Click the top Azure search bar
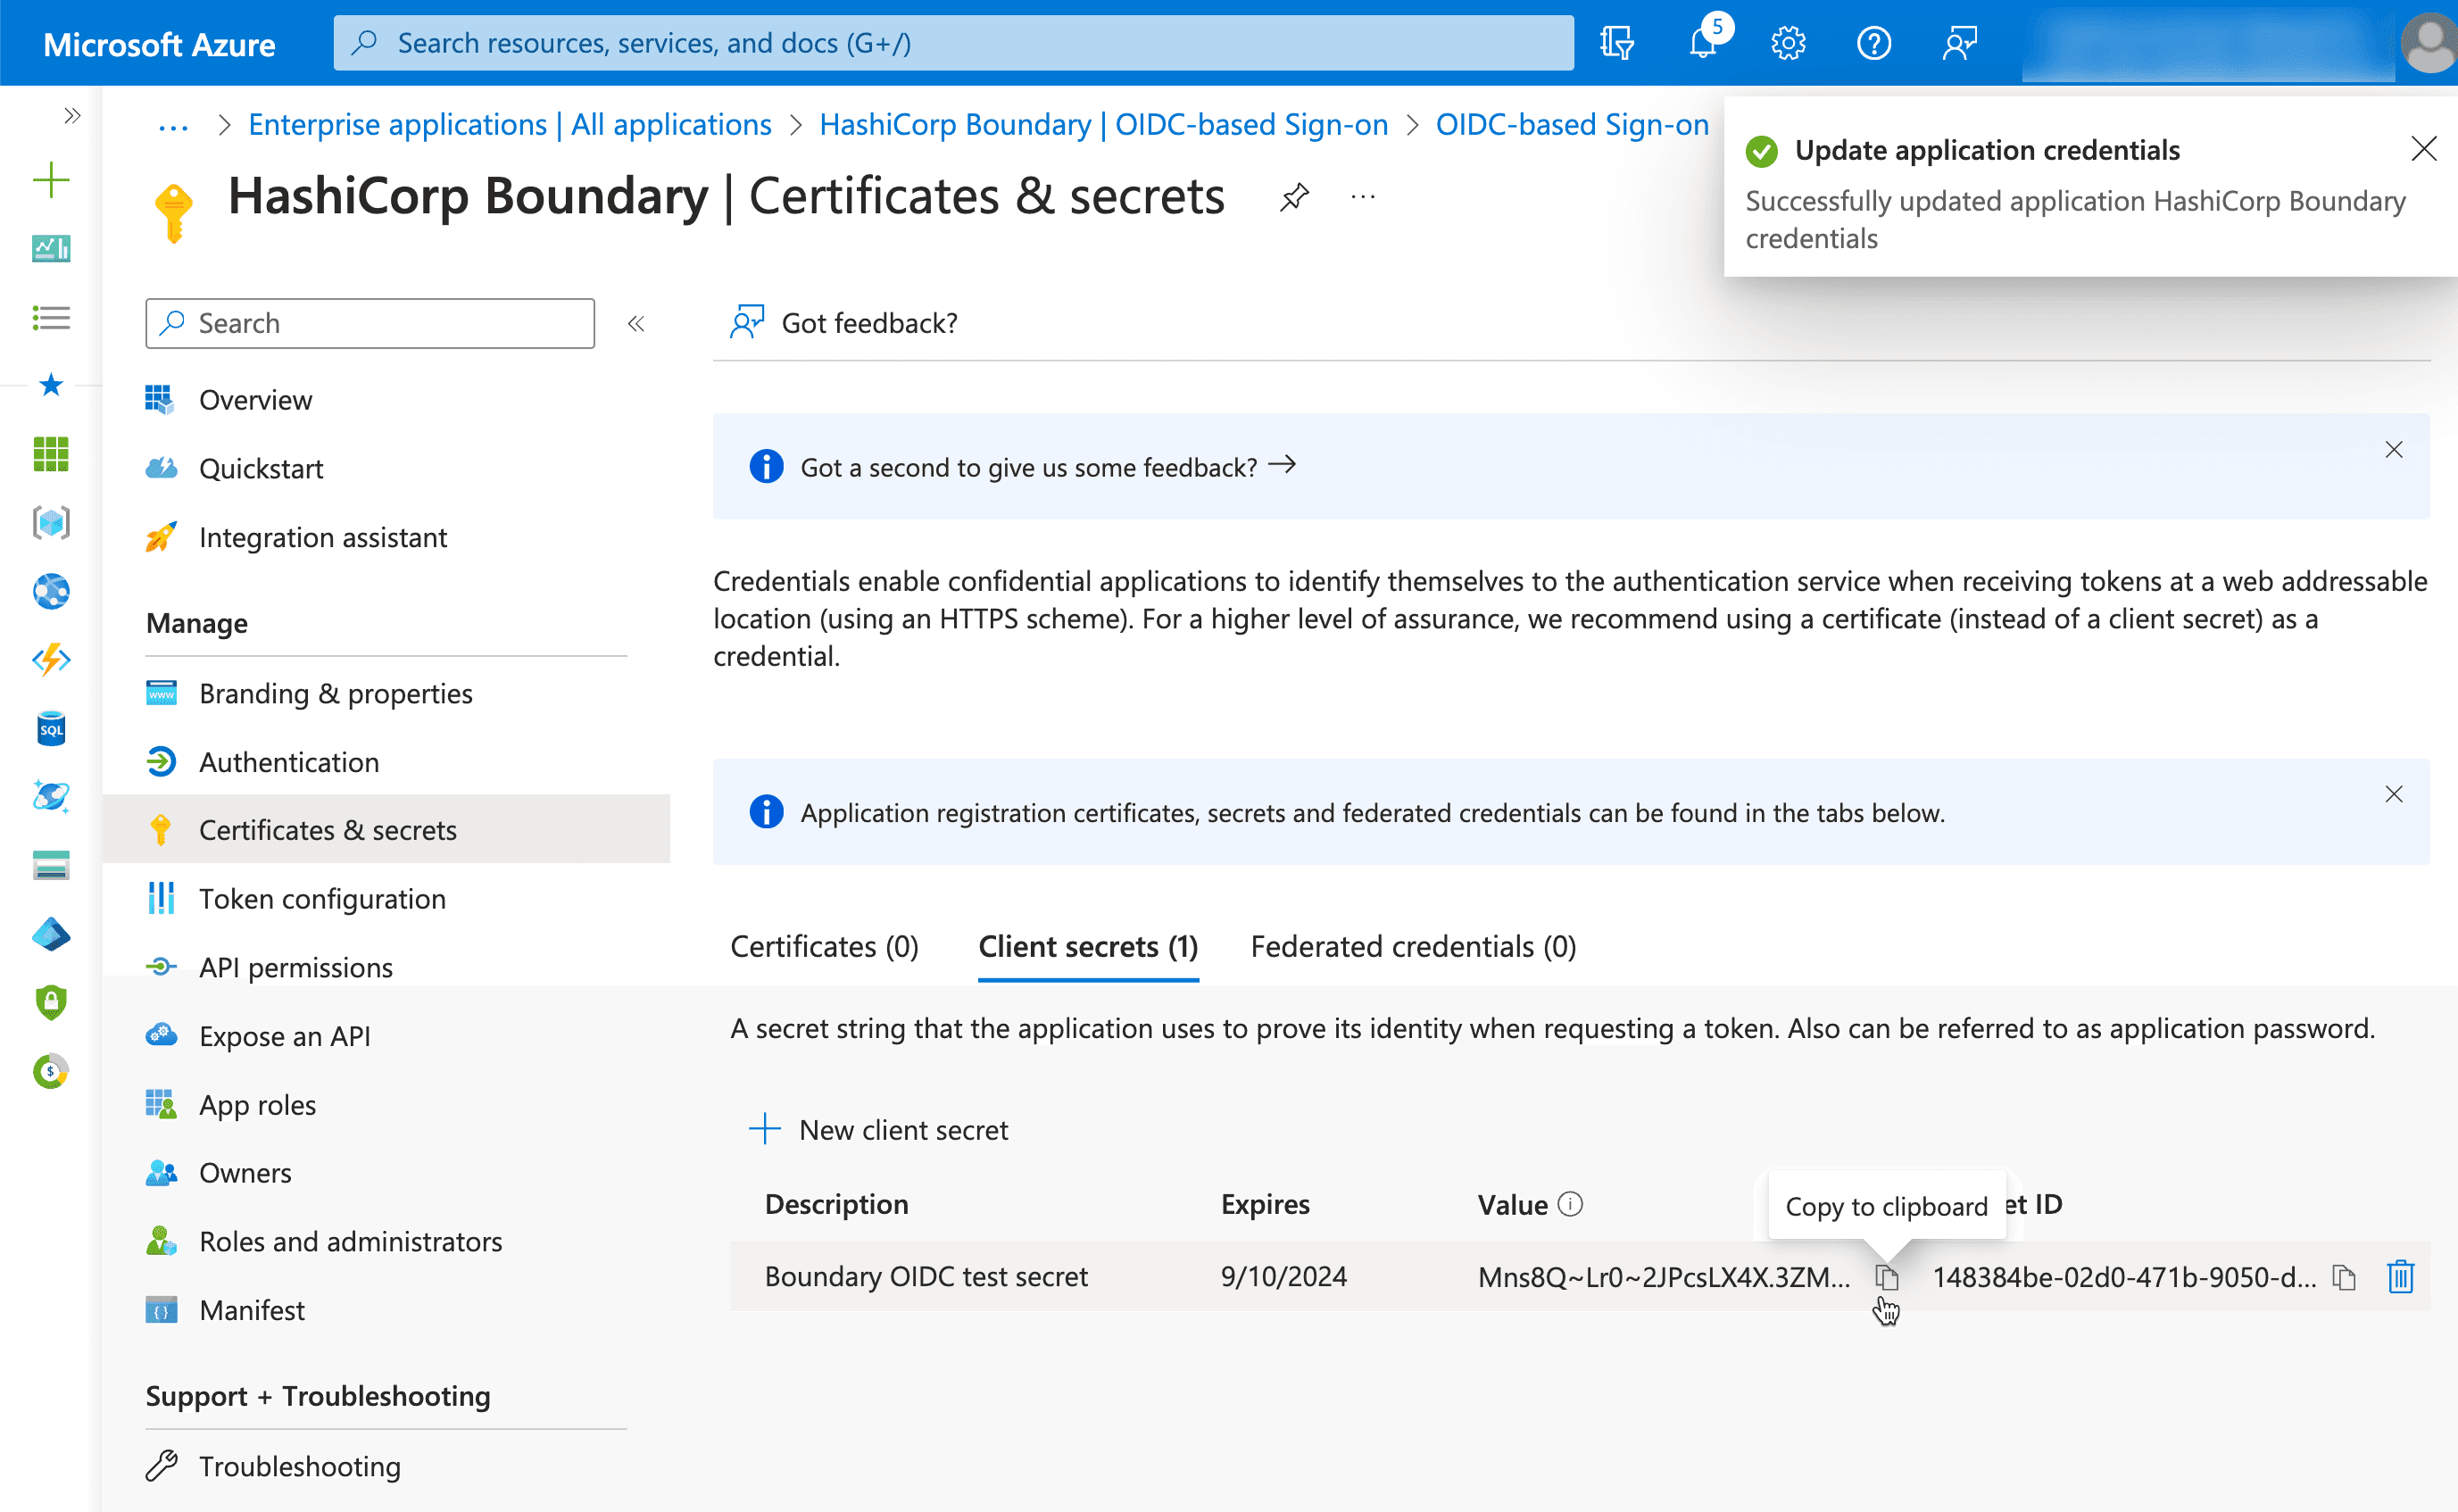Image resolution: width=2458 pixels, height=1512 pixels. coord(953,43)
